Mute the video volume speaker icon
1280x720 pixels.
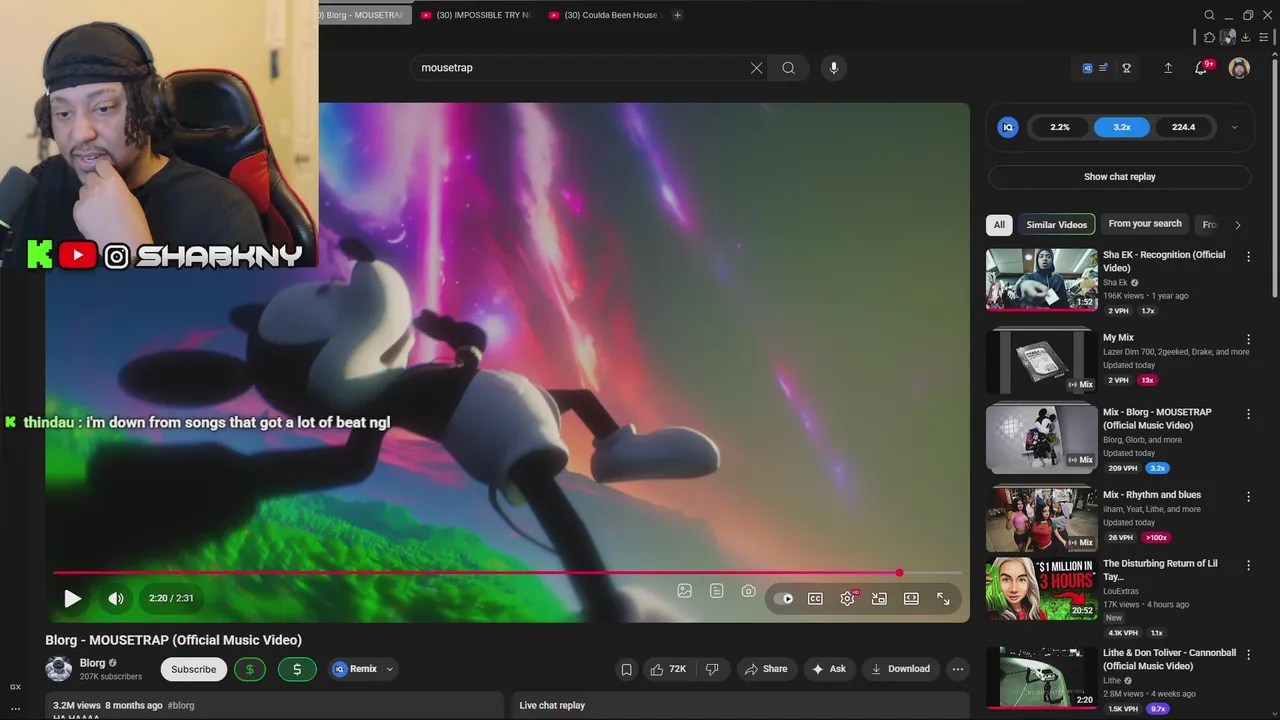116,598
